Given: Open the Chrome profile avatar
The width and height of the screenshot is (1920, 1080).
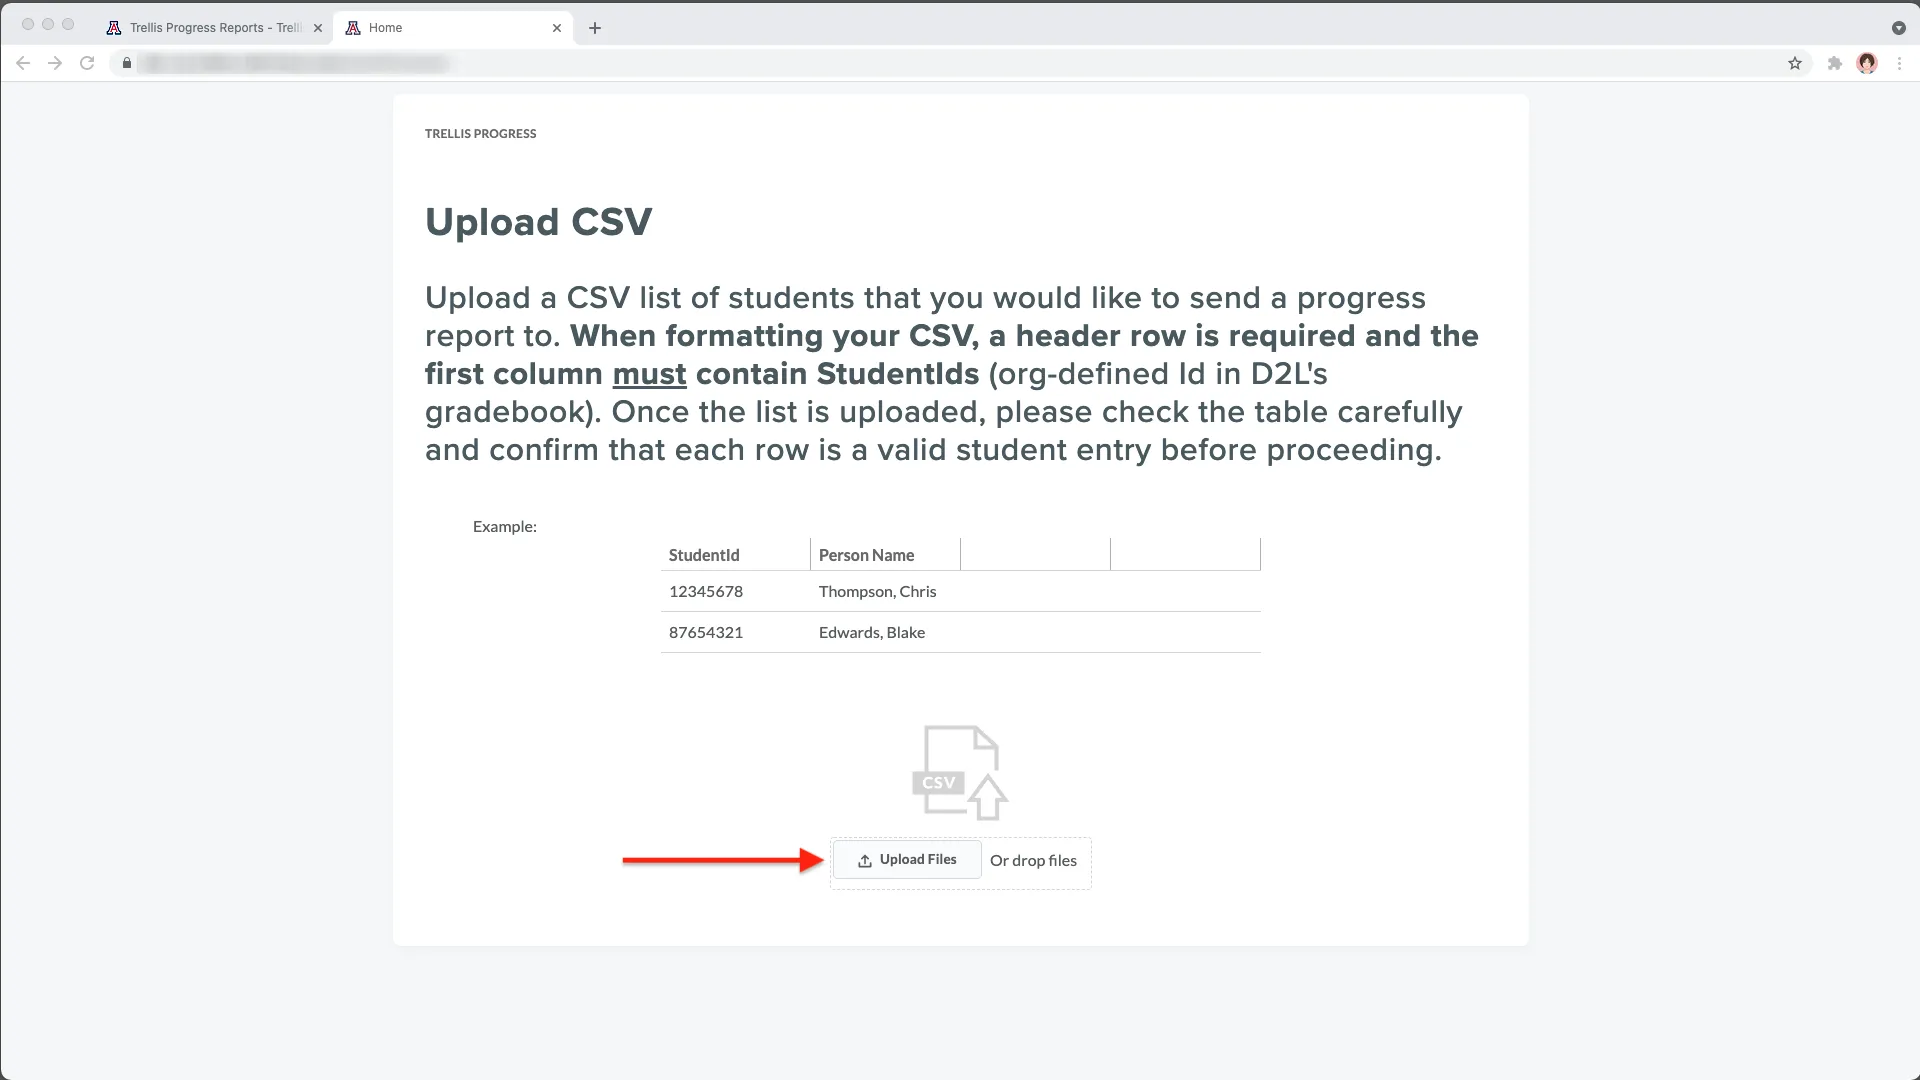Looking at the screenshot, I should pos(1867,63).
